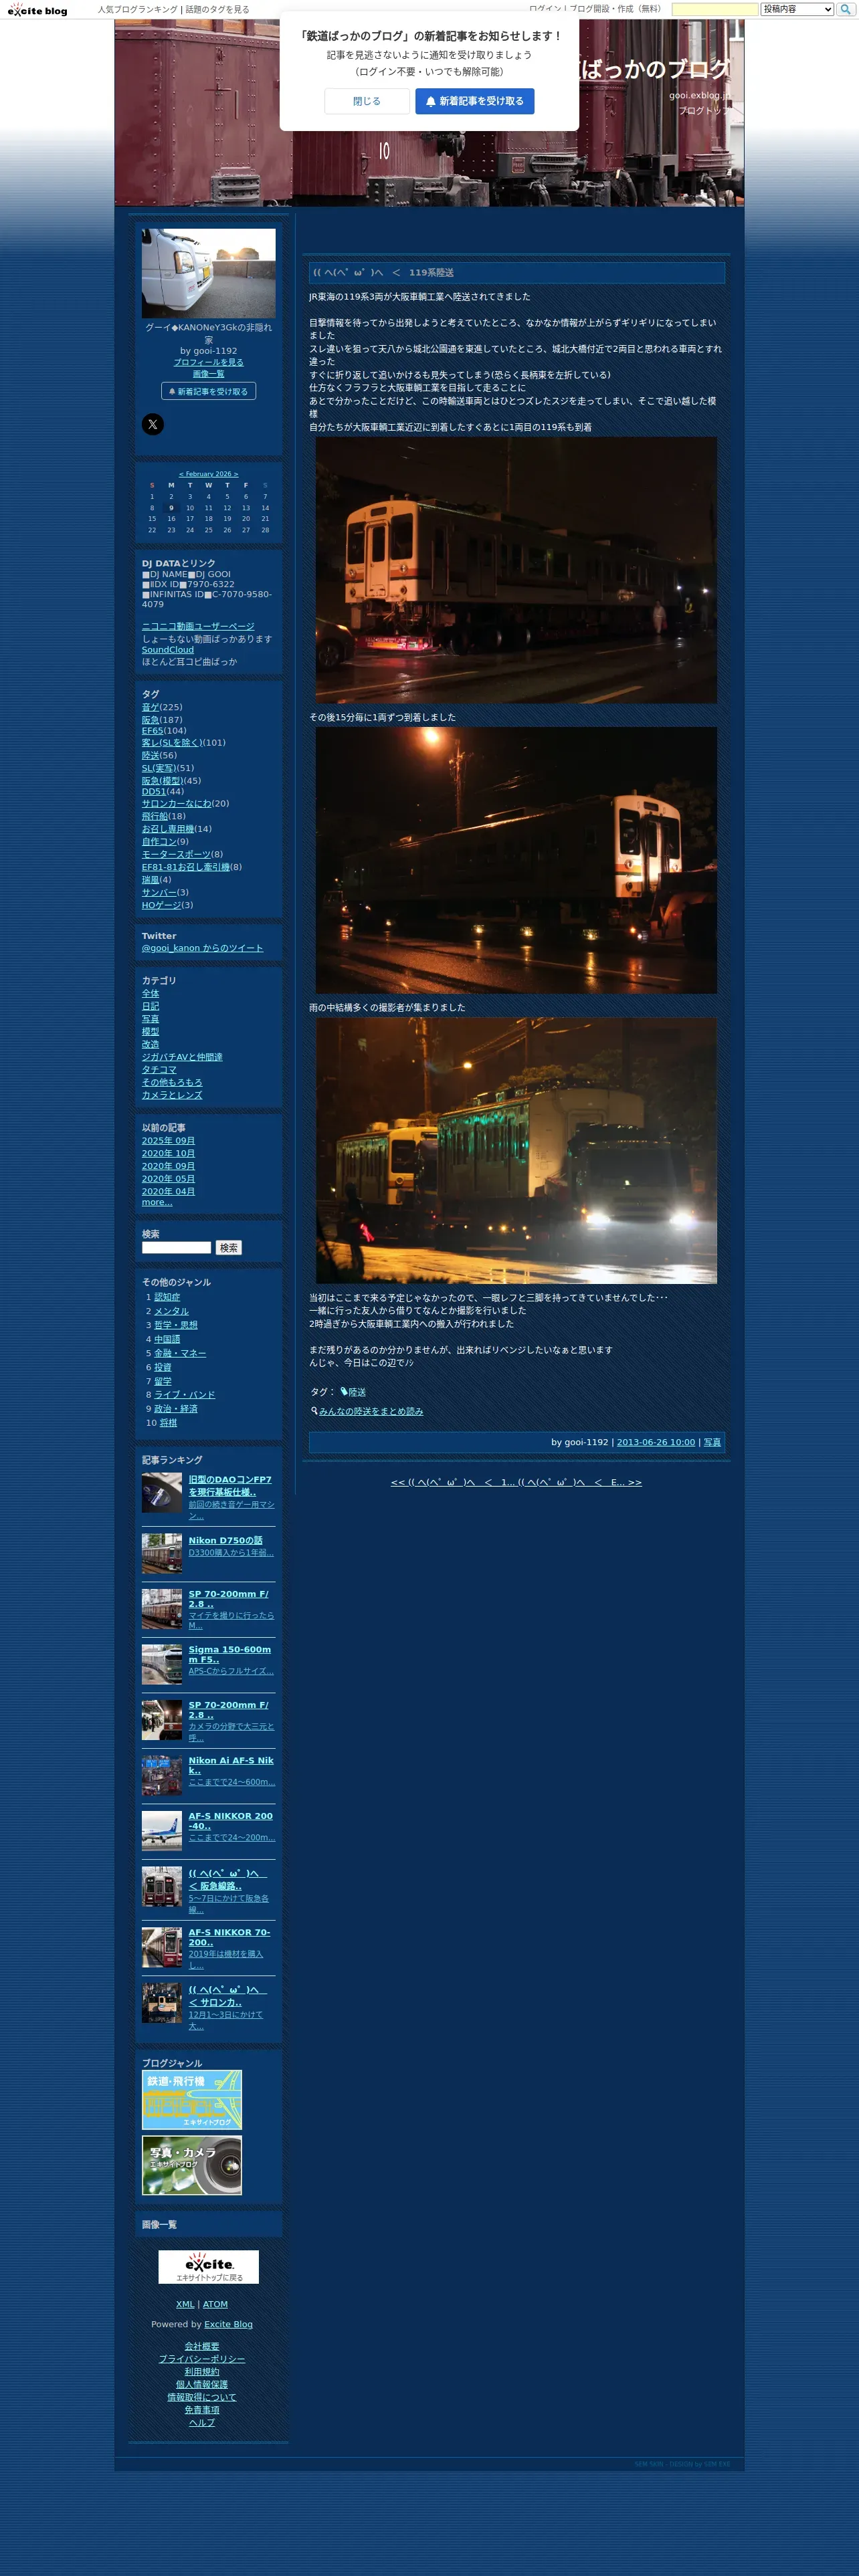Open third photo with truck headlights
This screenshot has width=859, height=2576.
pyautogui.click(x=516, y=1150)
